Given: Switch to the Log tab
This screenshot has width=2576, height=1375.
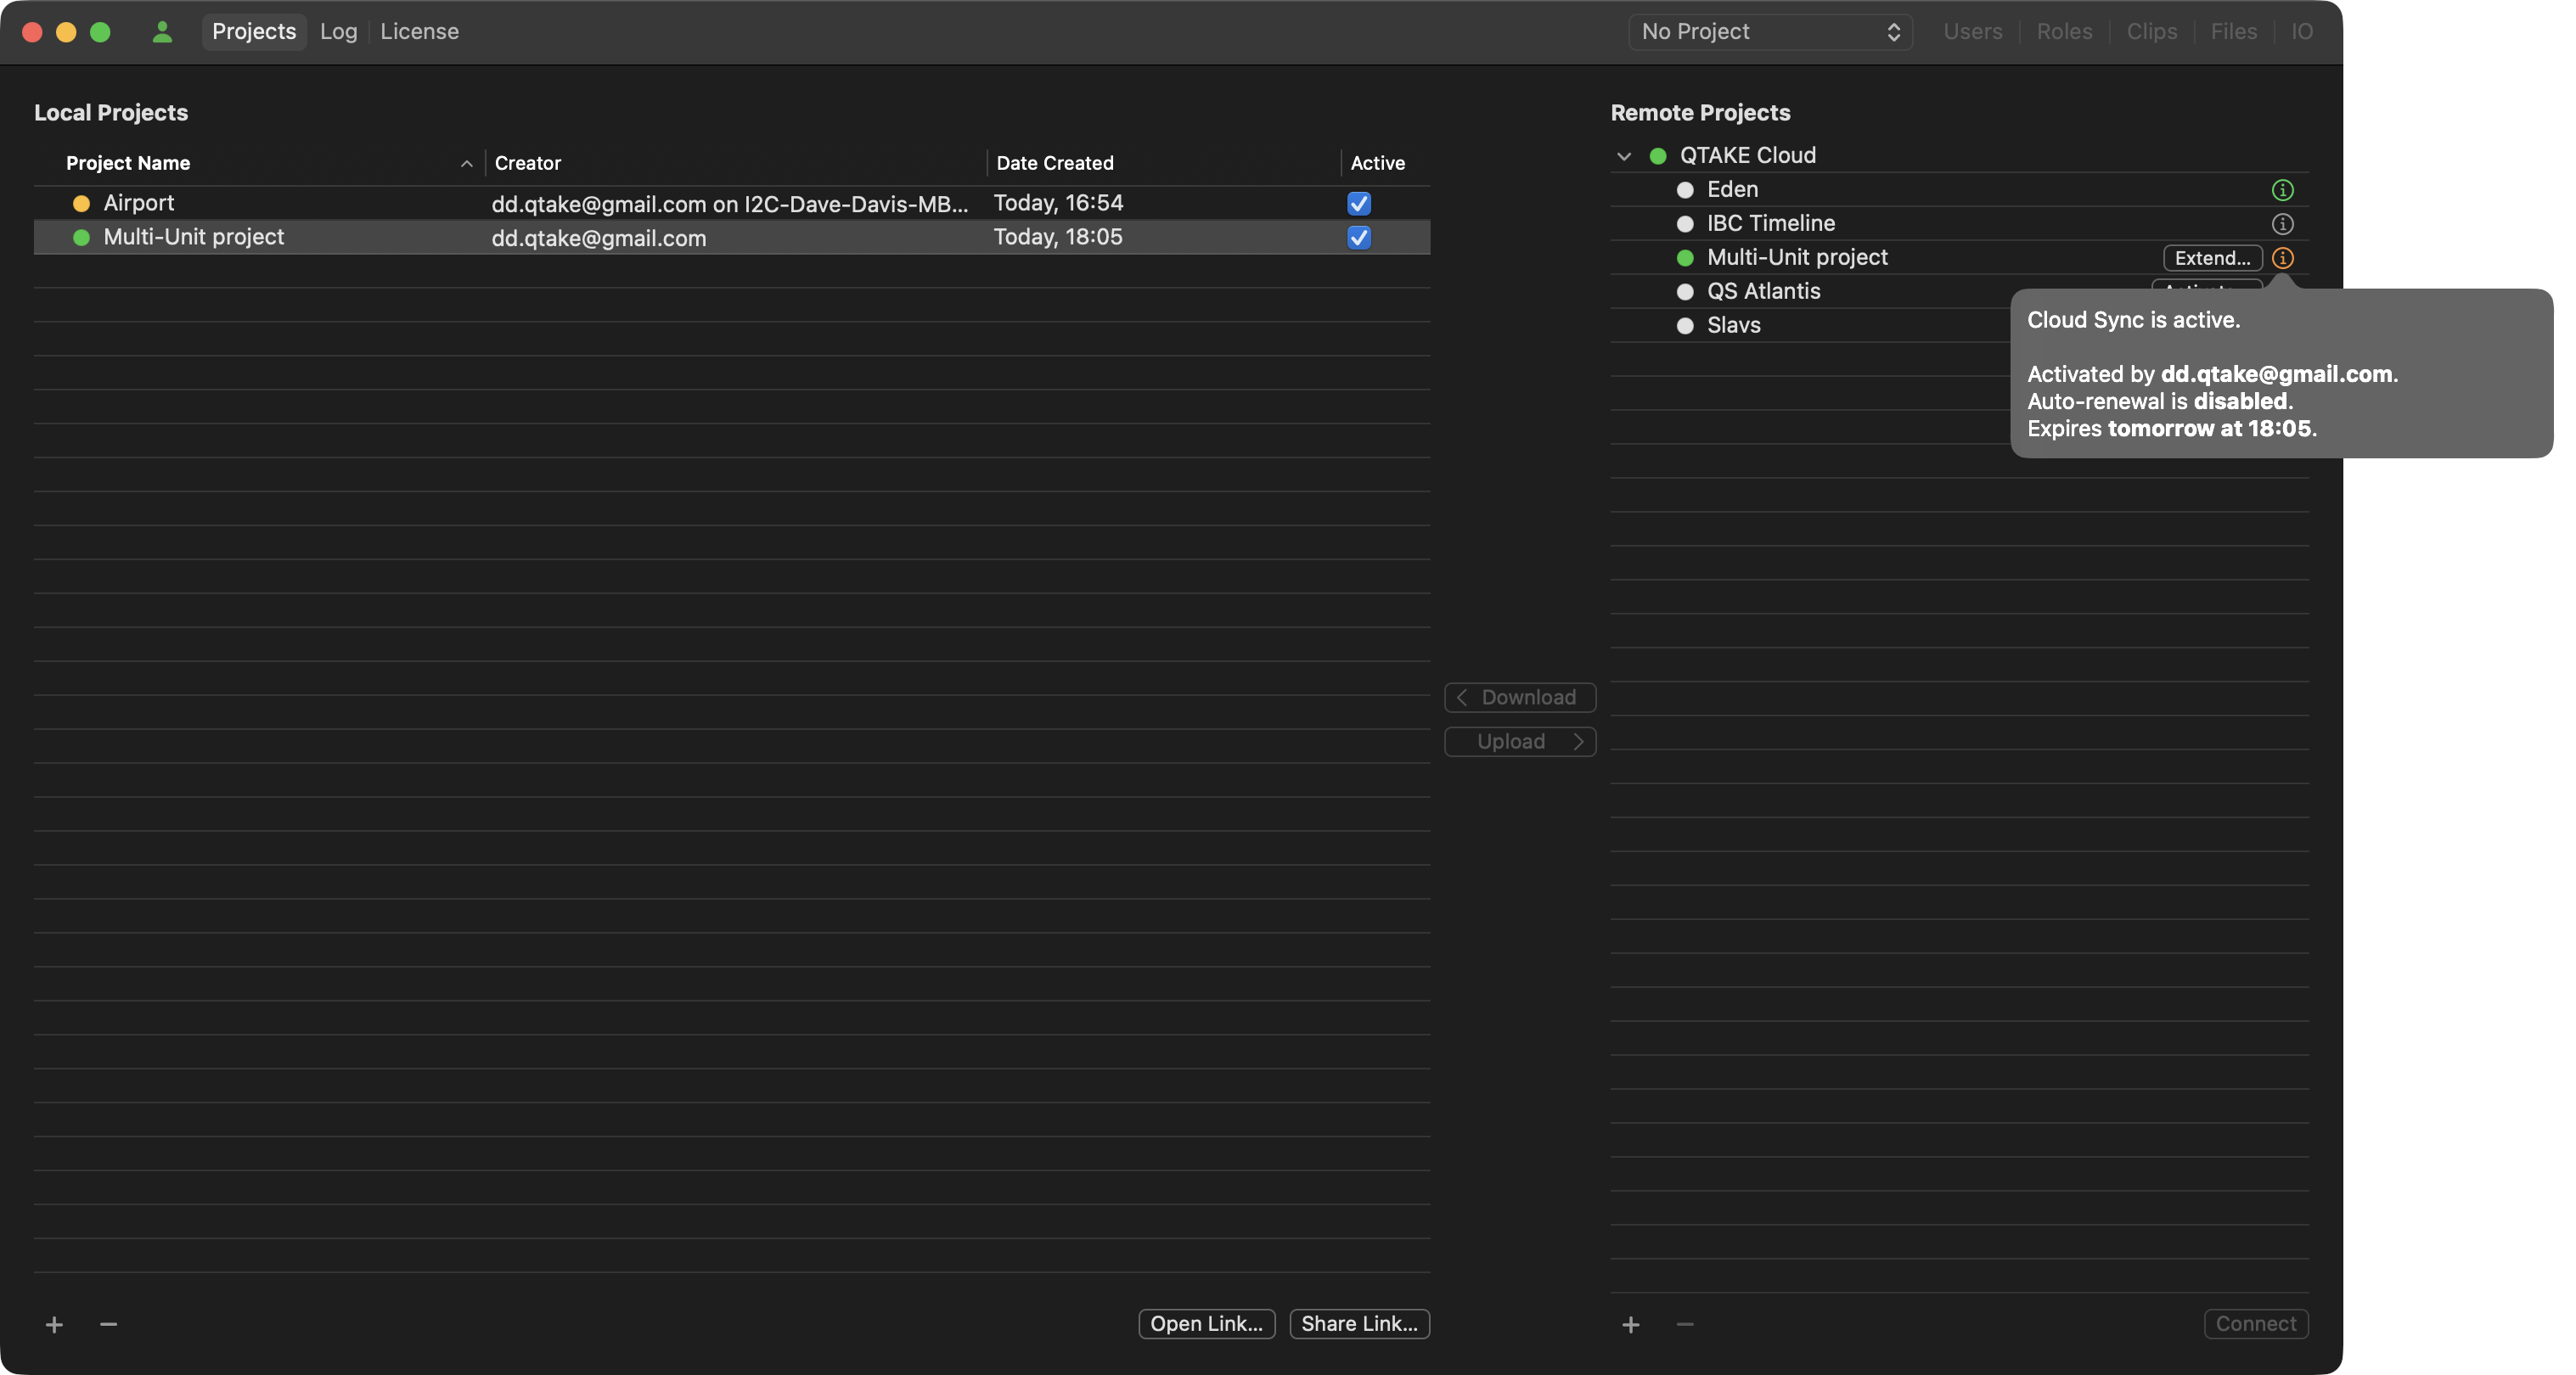Looking at the screenshot, I should pyautogui.click(x=338, y=32).
